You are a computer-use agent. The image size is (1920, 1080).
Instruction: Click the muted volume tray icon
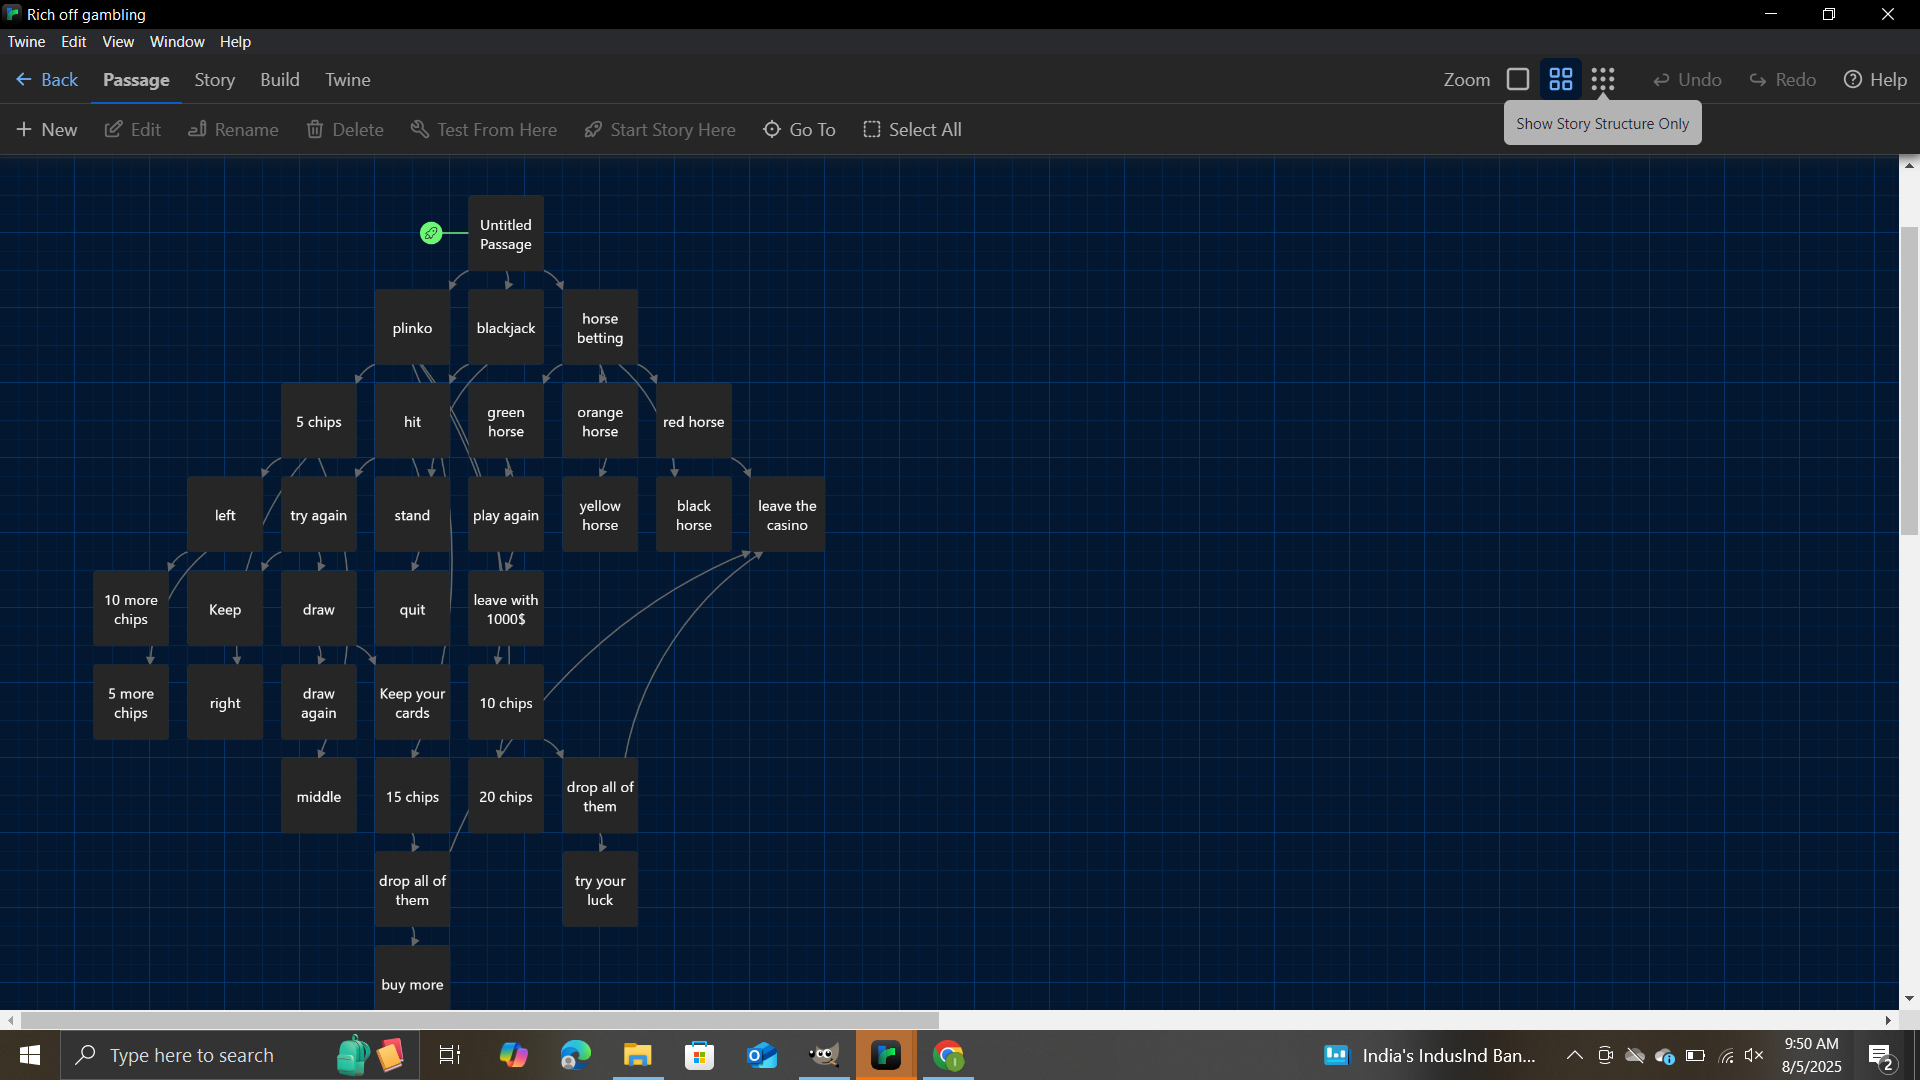coord(1754,1055)
